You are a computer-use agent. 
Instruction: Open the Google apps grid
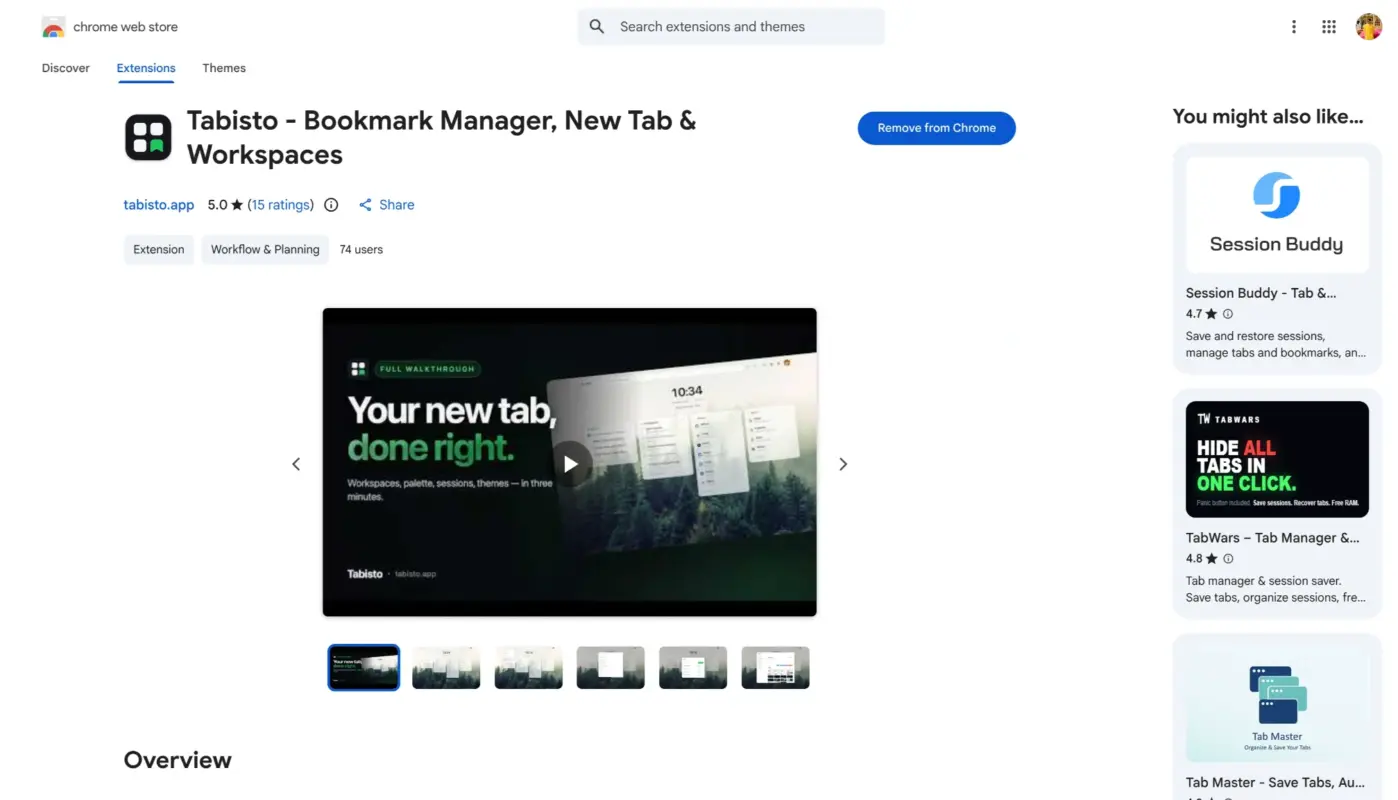[x=1329, y=27]
